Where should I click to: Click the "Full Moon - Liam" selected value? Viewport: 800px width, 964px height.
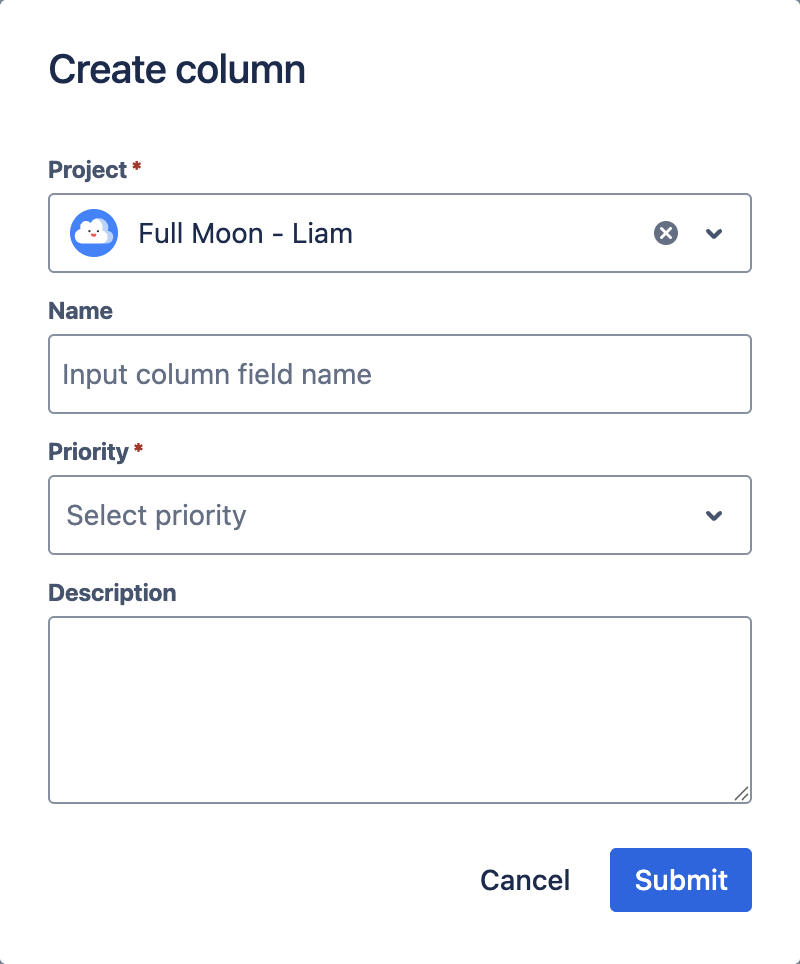(x=245, y=233)
